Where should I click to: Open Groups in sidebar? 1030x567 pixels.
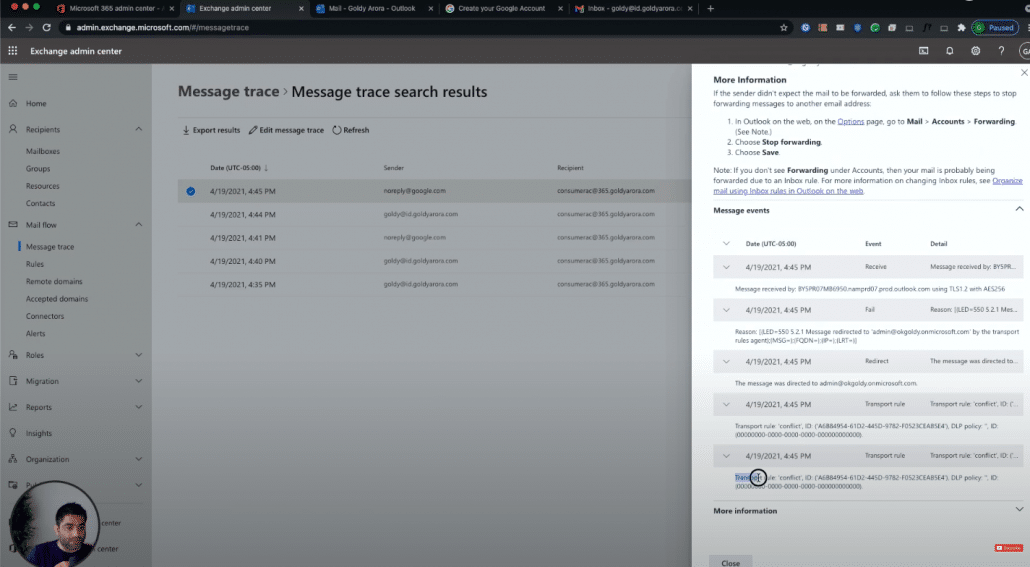pyautogui.click(x=38, y=169)
